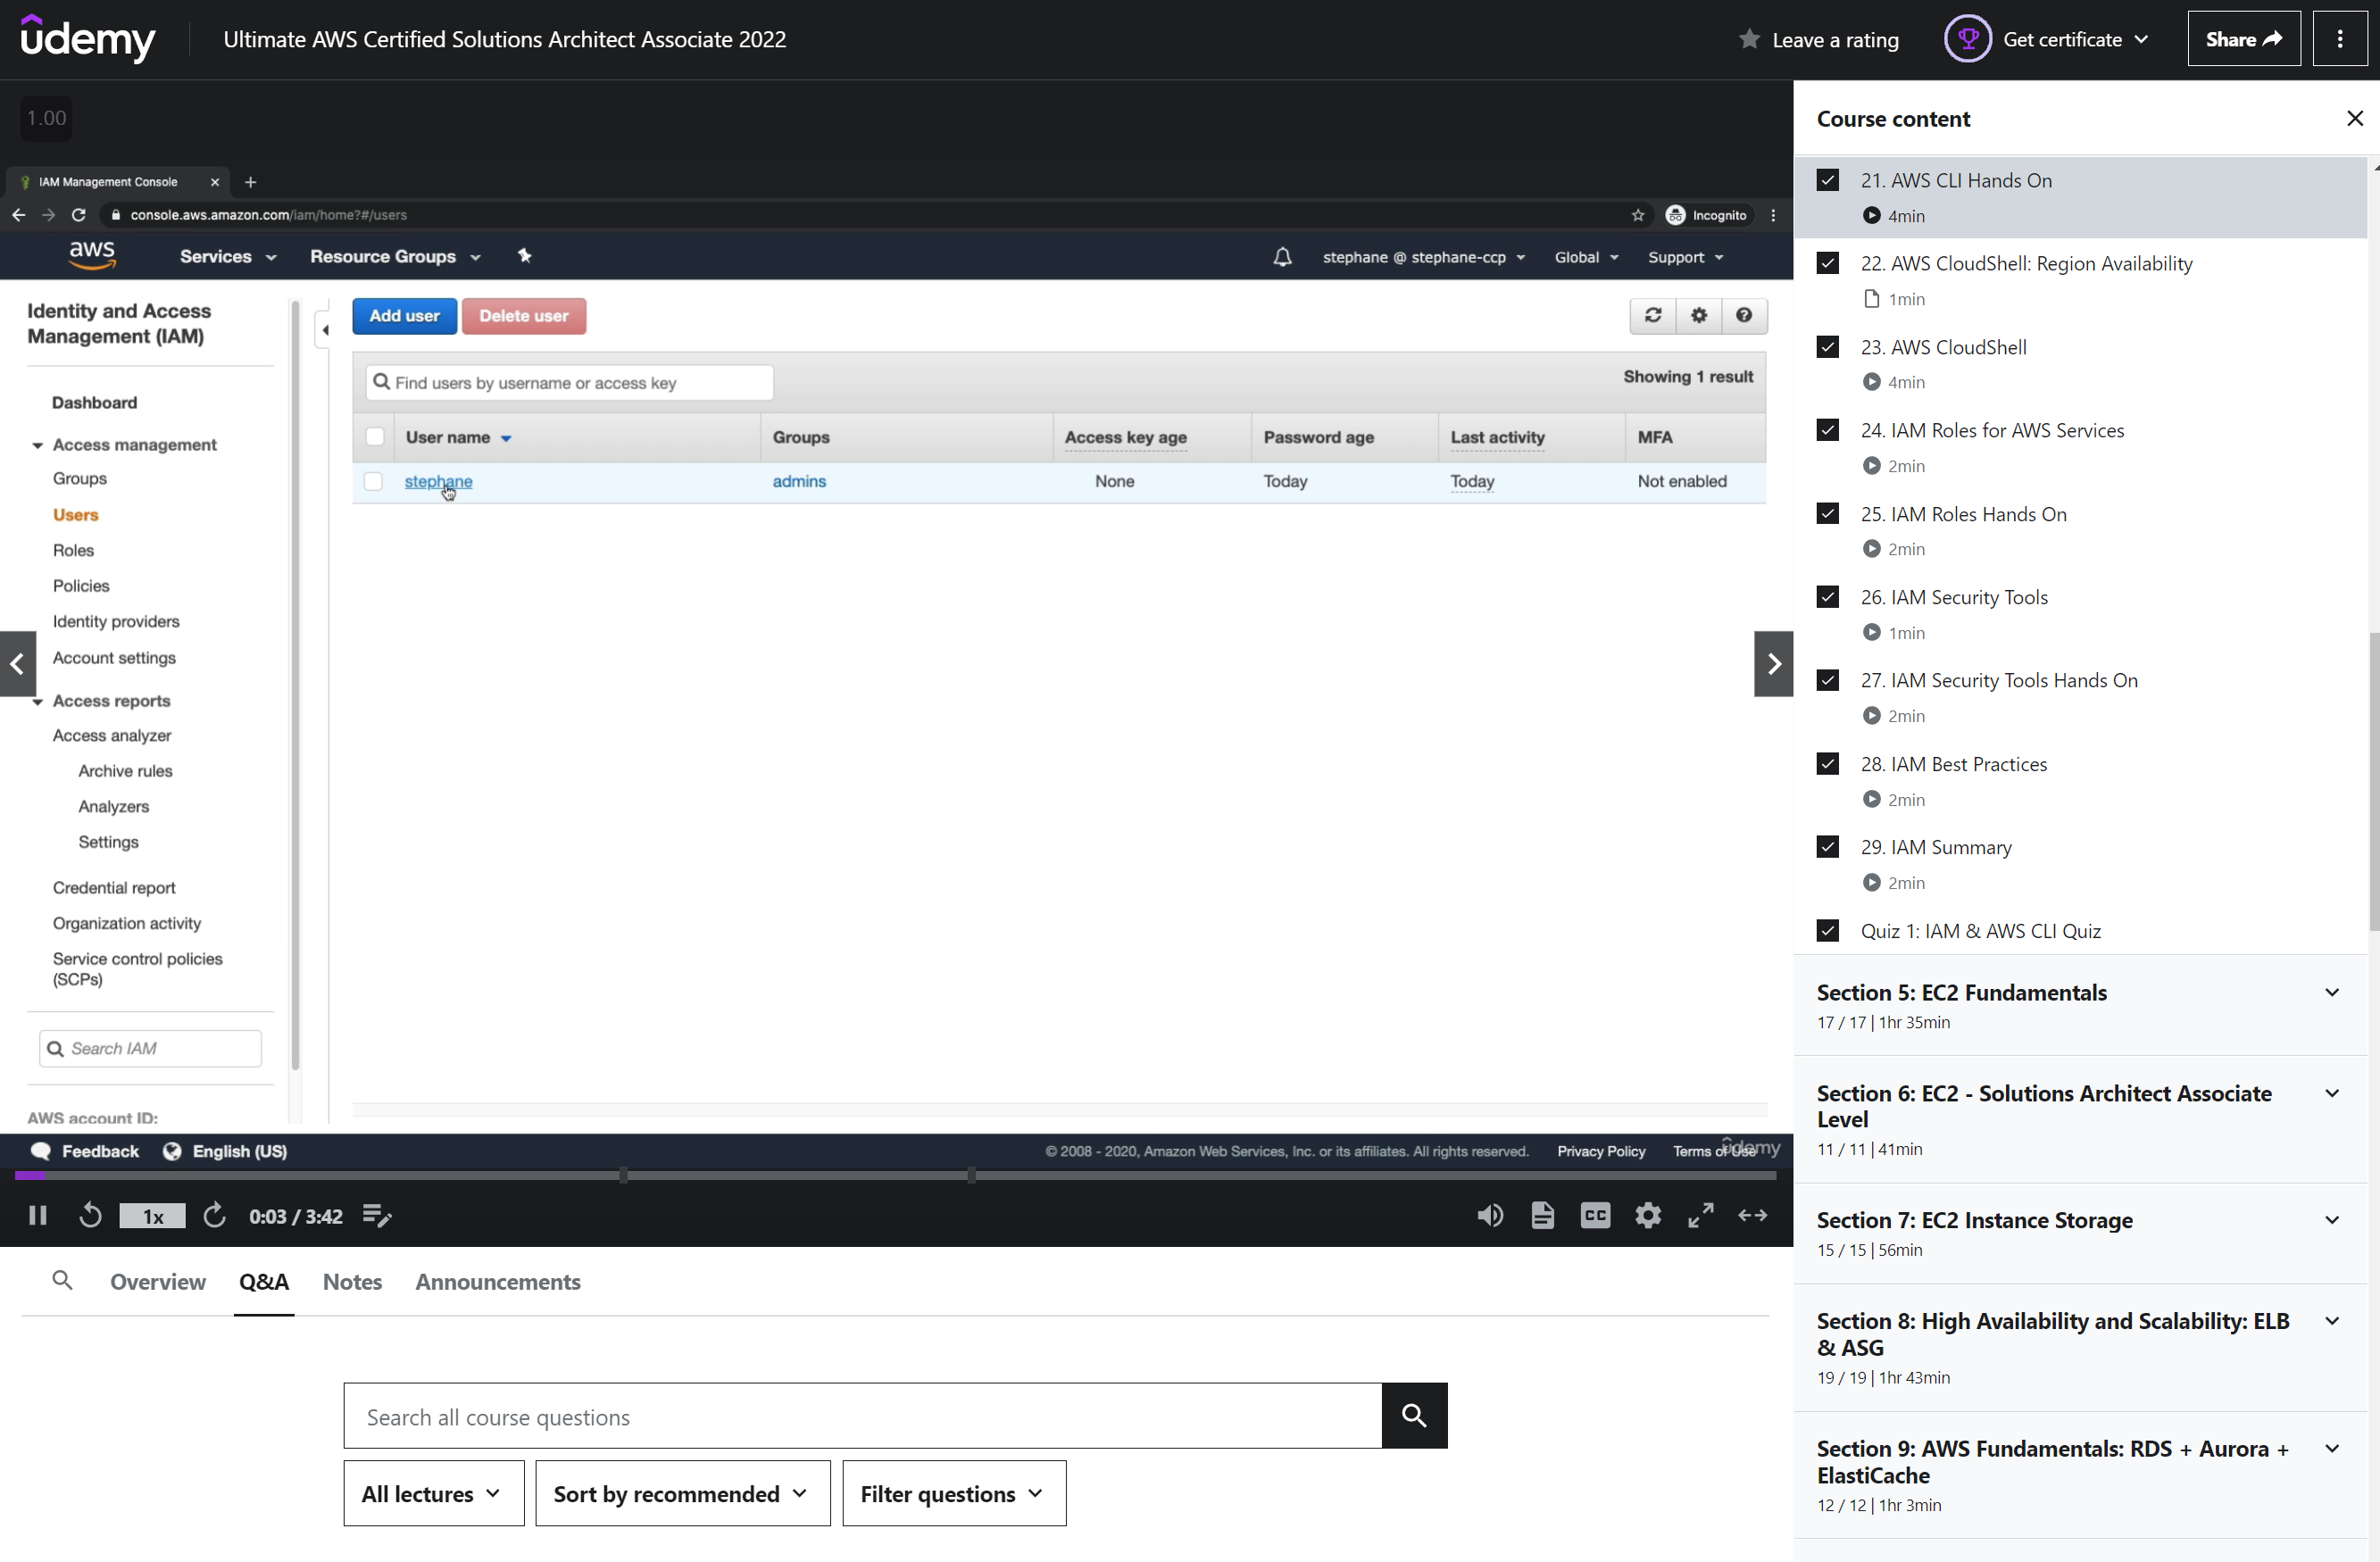The image size is (2380, 1562).
Task: Switch to the Notes tab
Action: click(352, 1282)
